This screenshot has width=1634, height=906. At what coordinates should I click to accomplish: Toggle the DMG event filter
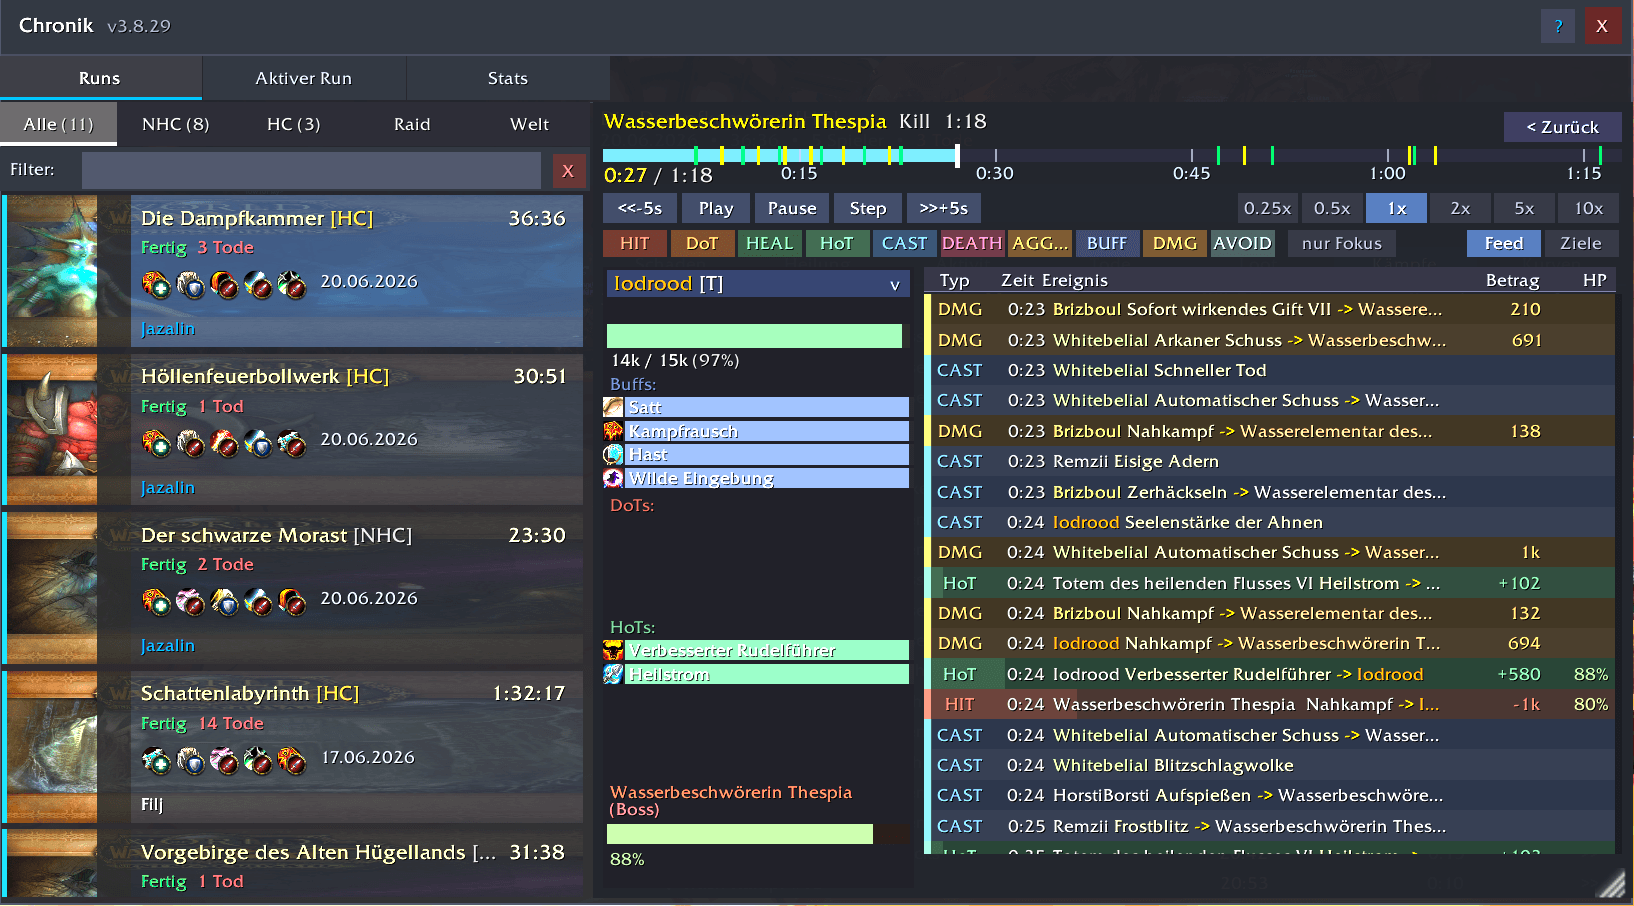(1175, 243)
